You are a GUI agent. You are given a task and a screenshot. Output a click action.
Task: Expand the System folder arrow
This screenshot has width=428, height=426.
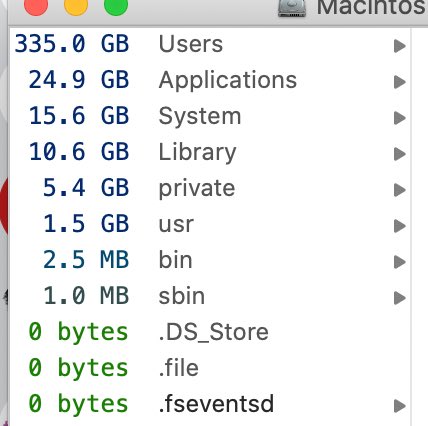coord(399,118)
